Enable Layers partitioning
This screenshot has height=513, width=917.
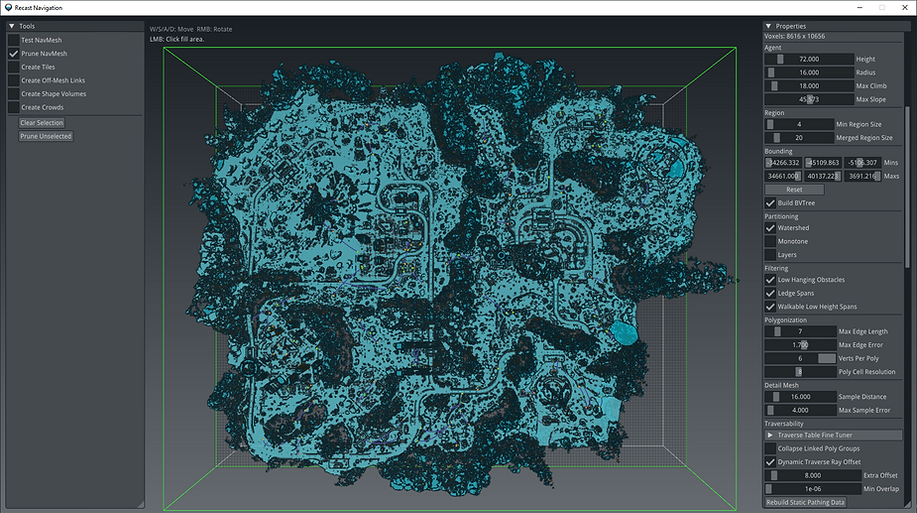tap(770, 255)
